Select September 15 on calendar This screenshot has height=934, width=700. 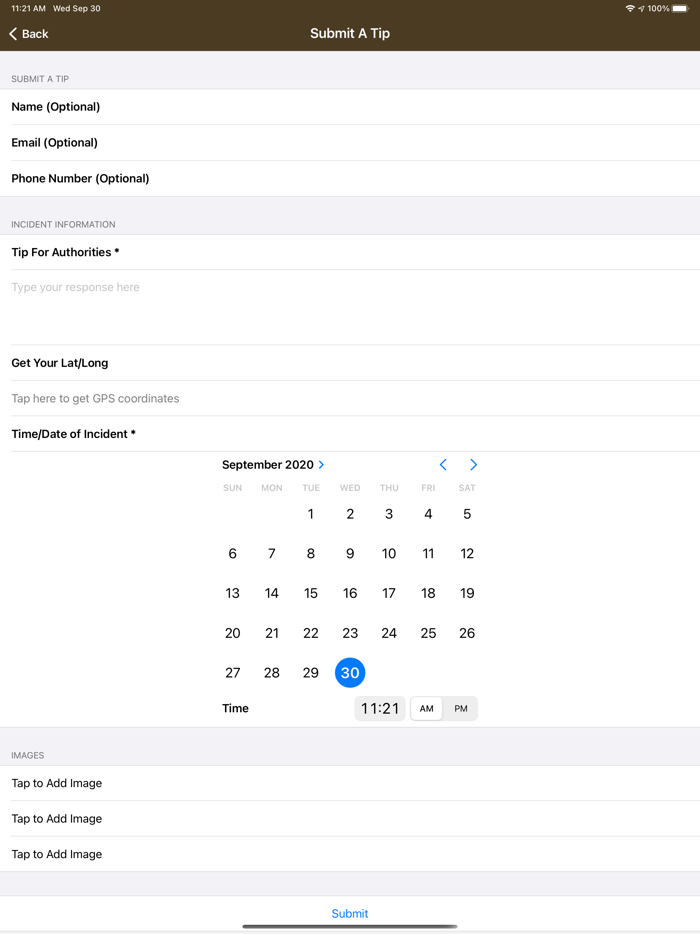(x=310, y=593)
